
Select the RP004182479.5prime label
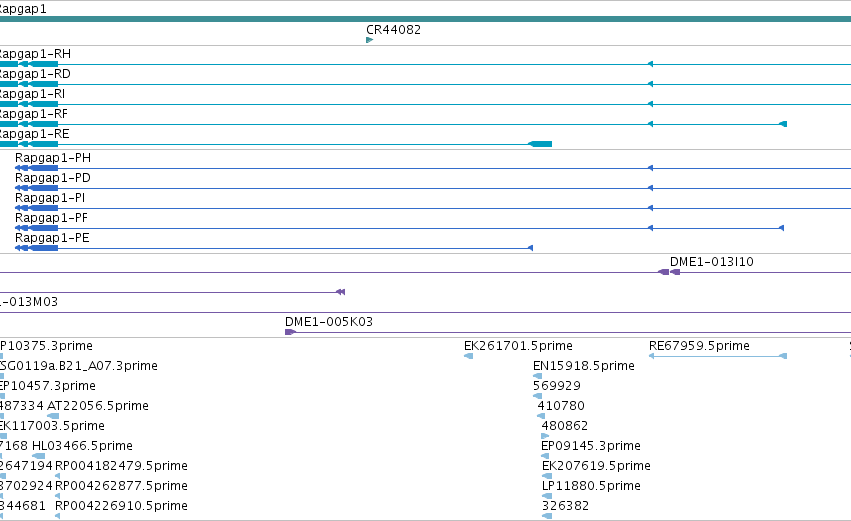(122, 466)
